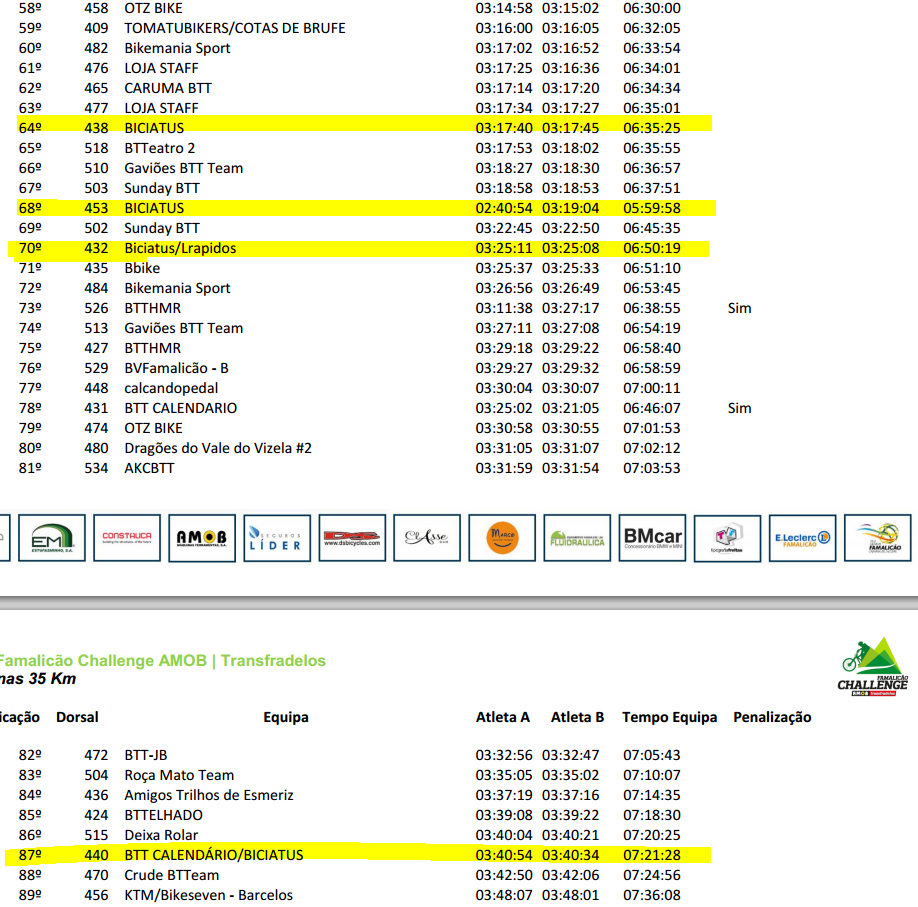918x907 pixels.
Task: Click team name 'BTTeatro 2'
Action: (160, 148)
